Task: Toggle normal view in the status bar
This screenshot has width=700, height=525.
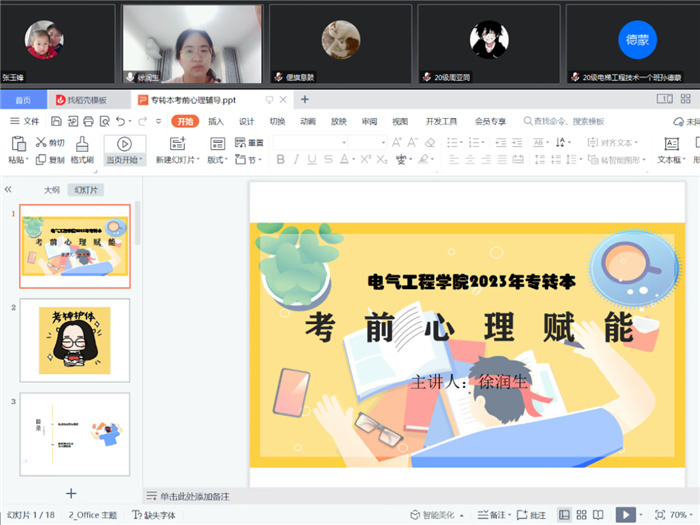Action: pyautogui.click(x=565, y=514)
